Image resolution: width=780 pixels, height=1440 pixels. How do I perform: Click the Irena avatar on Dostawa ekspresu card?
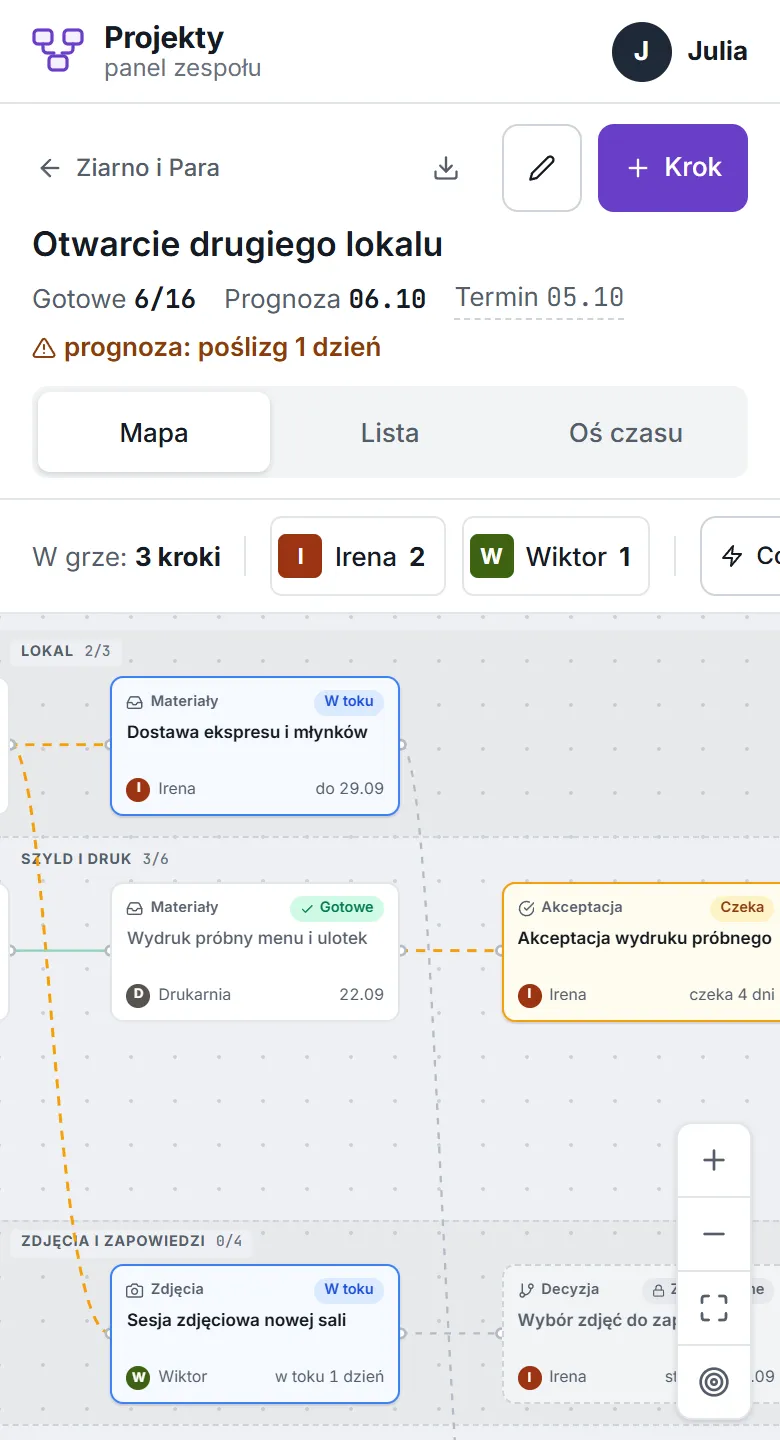point(138,789)
